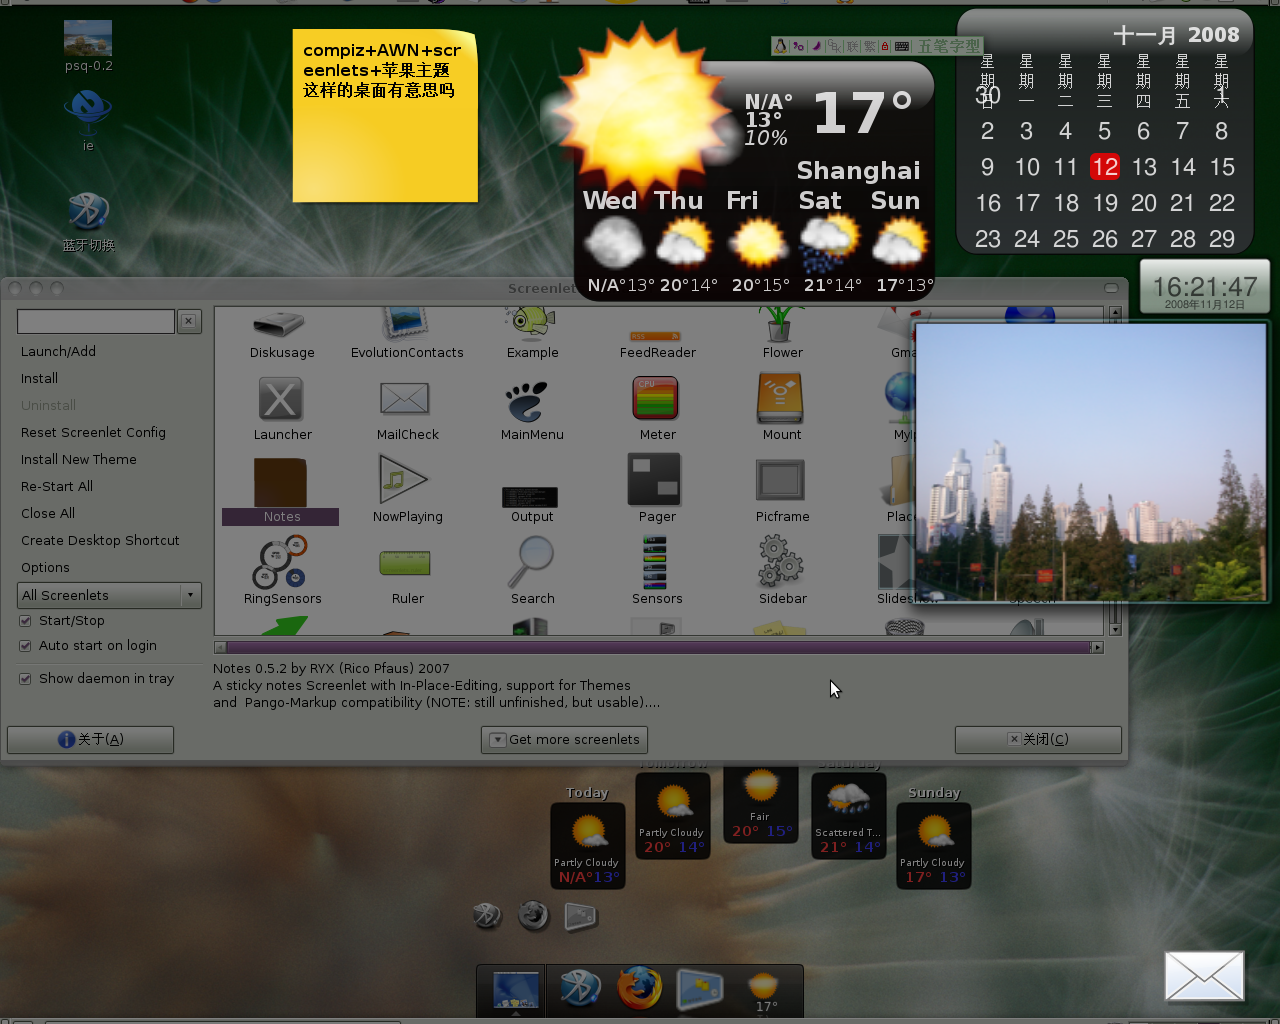This screenshot has width=1280, height=1024.
Task: Clear the search field with X button
Action: [189, 321]
